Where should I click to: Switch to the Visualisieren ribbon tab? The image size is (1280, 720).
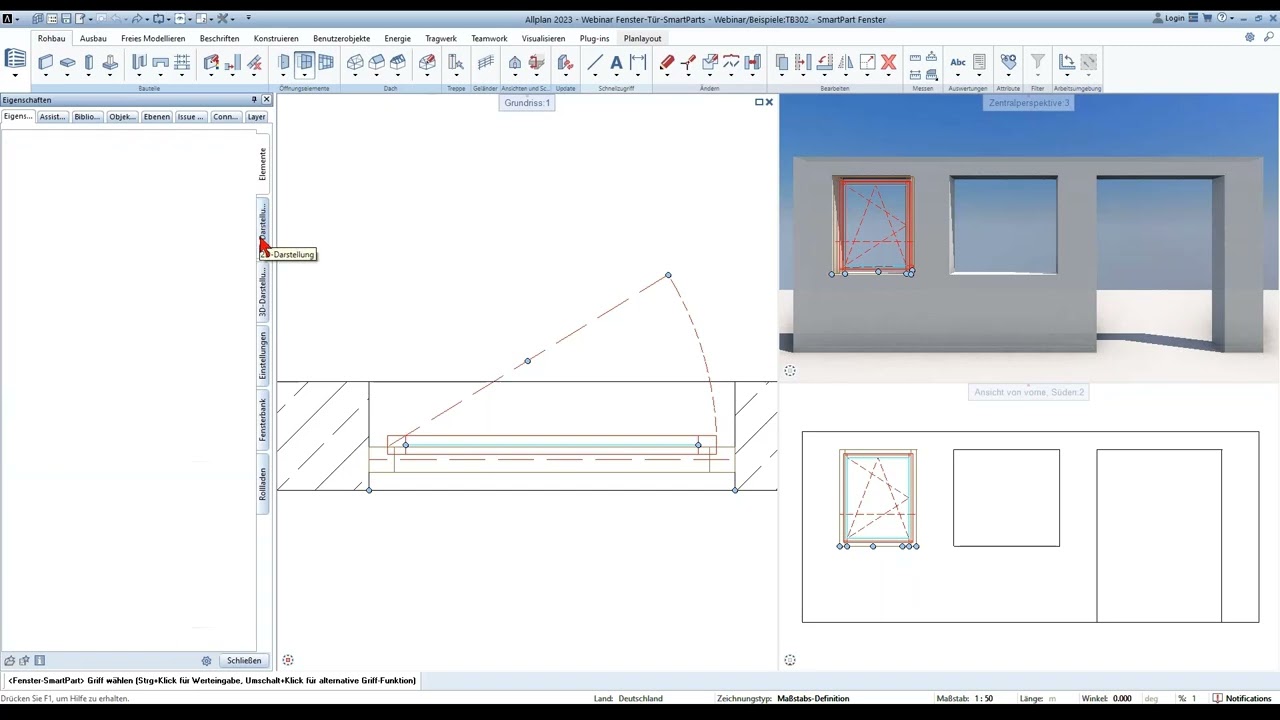coord(543,38)
